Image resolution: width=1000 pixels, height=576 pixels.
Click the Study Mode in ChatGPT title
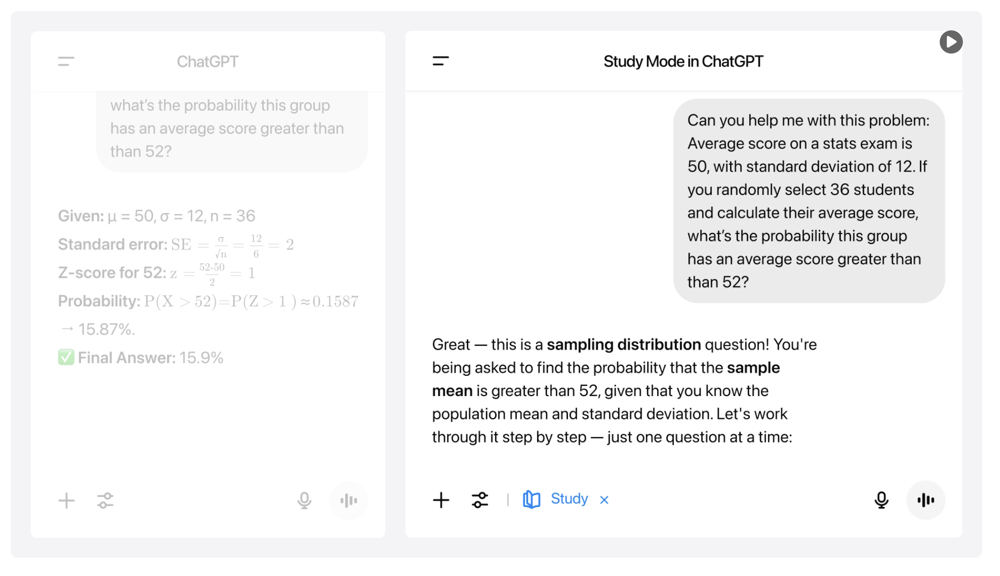(x=683, y=60)
